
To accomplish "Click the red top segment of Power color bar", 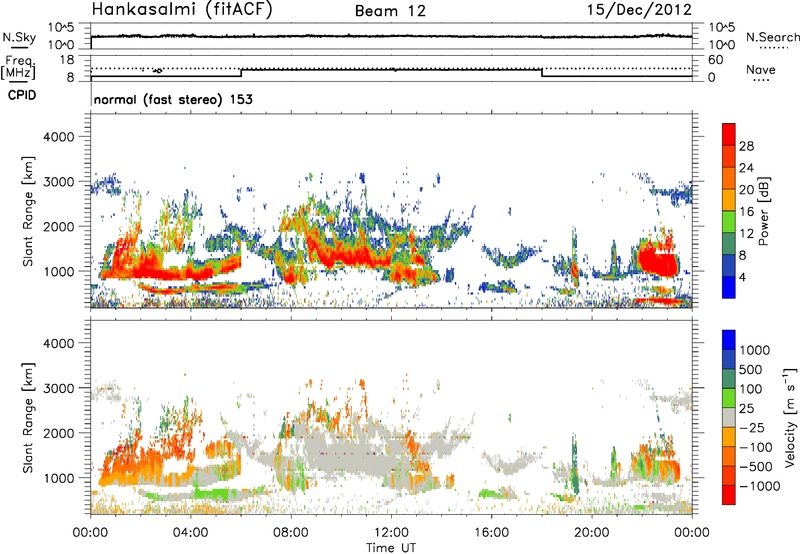I will point(729,134).
